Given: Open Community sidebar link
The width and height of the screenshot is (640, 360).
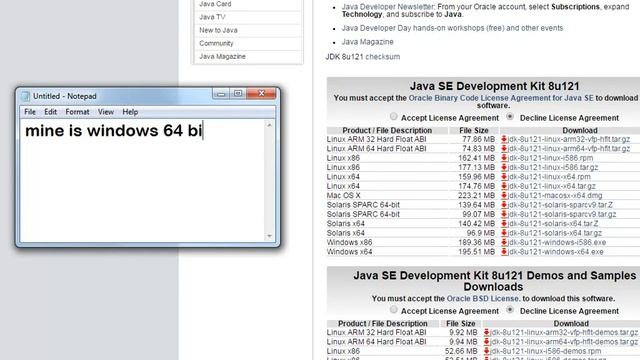Looking at the screenshot, I should (216, 43).
